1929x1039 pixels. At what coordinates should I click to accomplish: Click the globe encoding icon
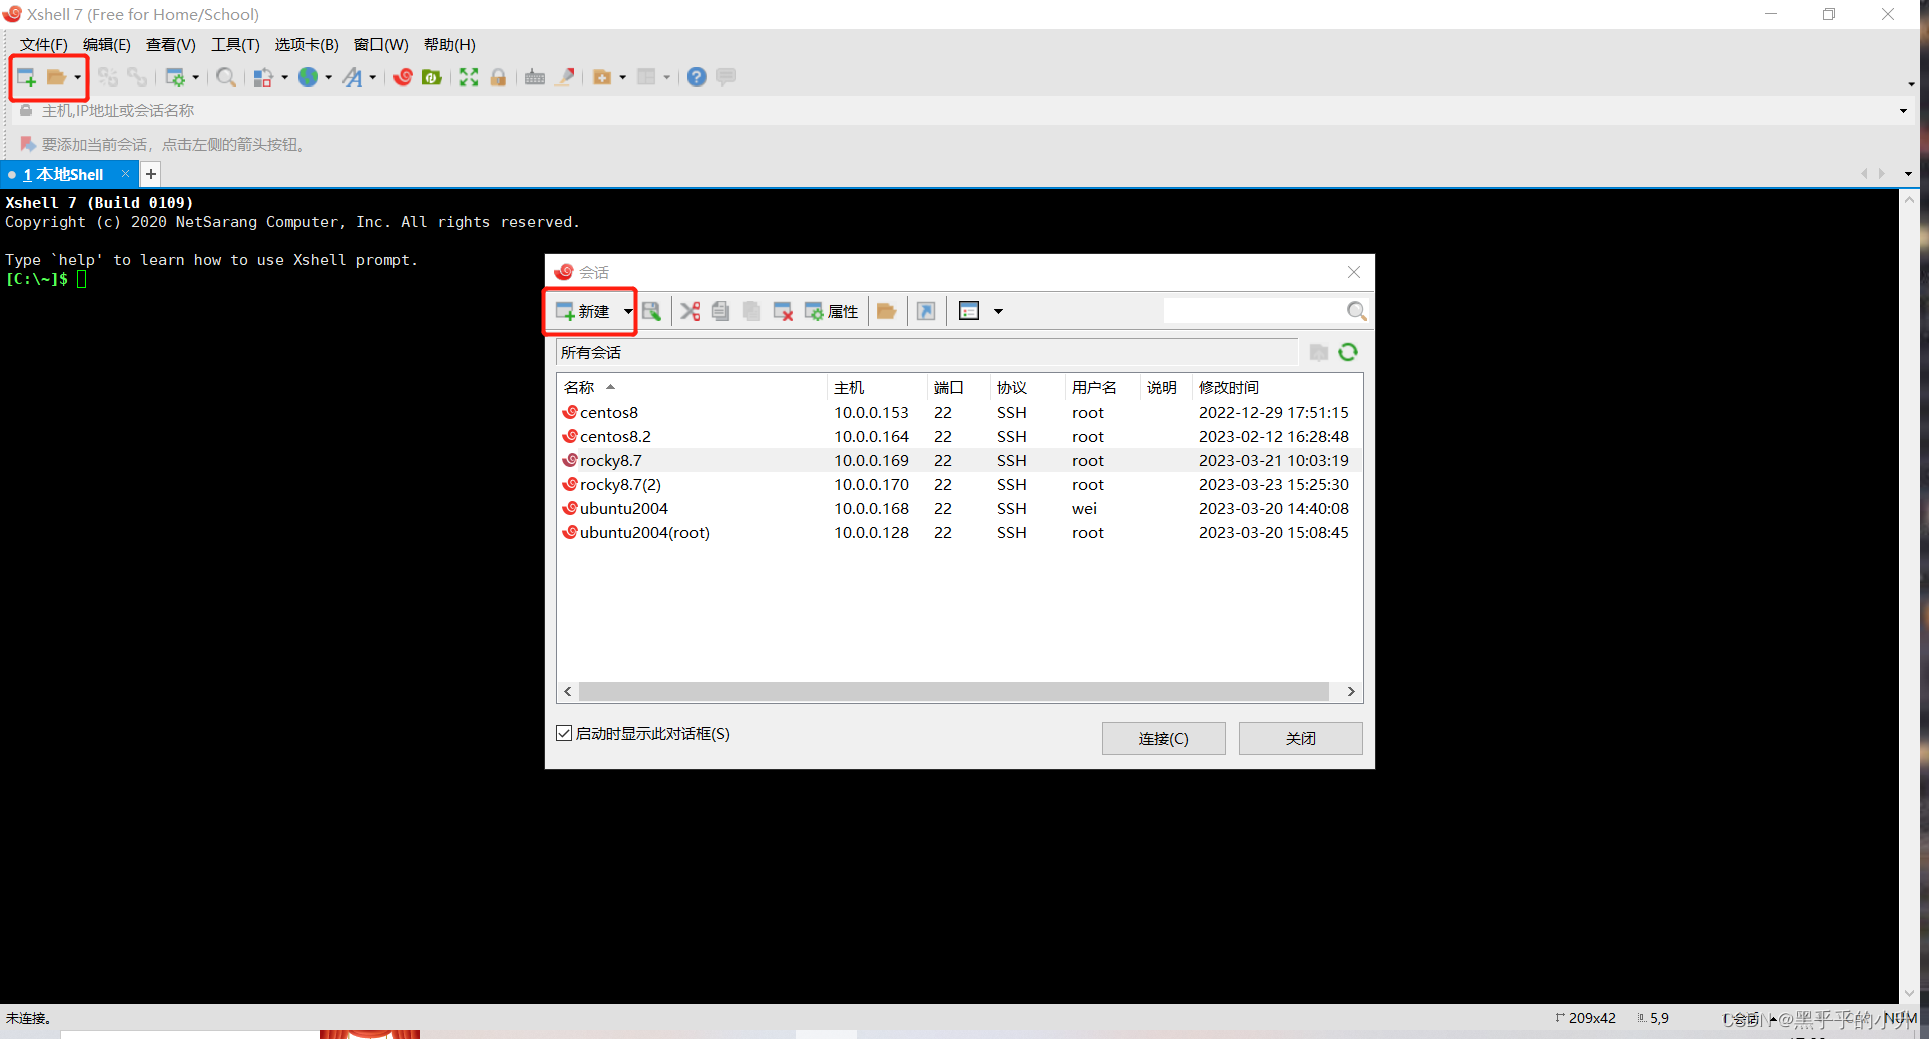308,77
